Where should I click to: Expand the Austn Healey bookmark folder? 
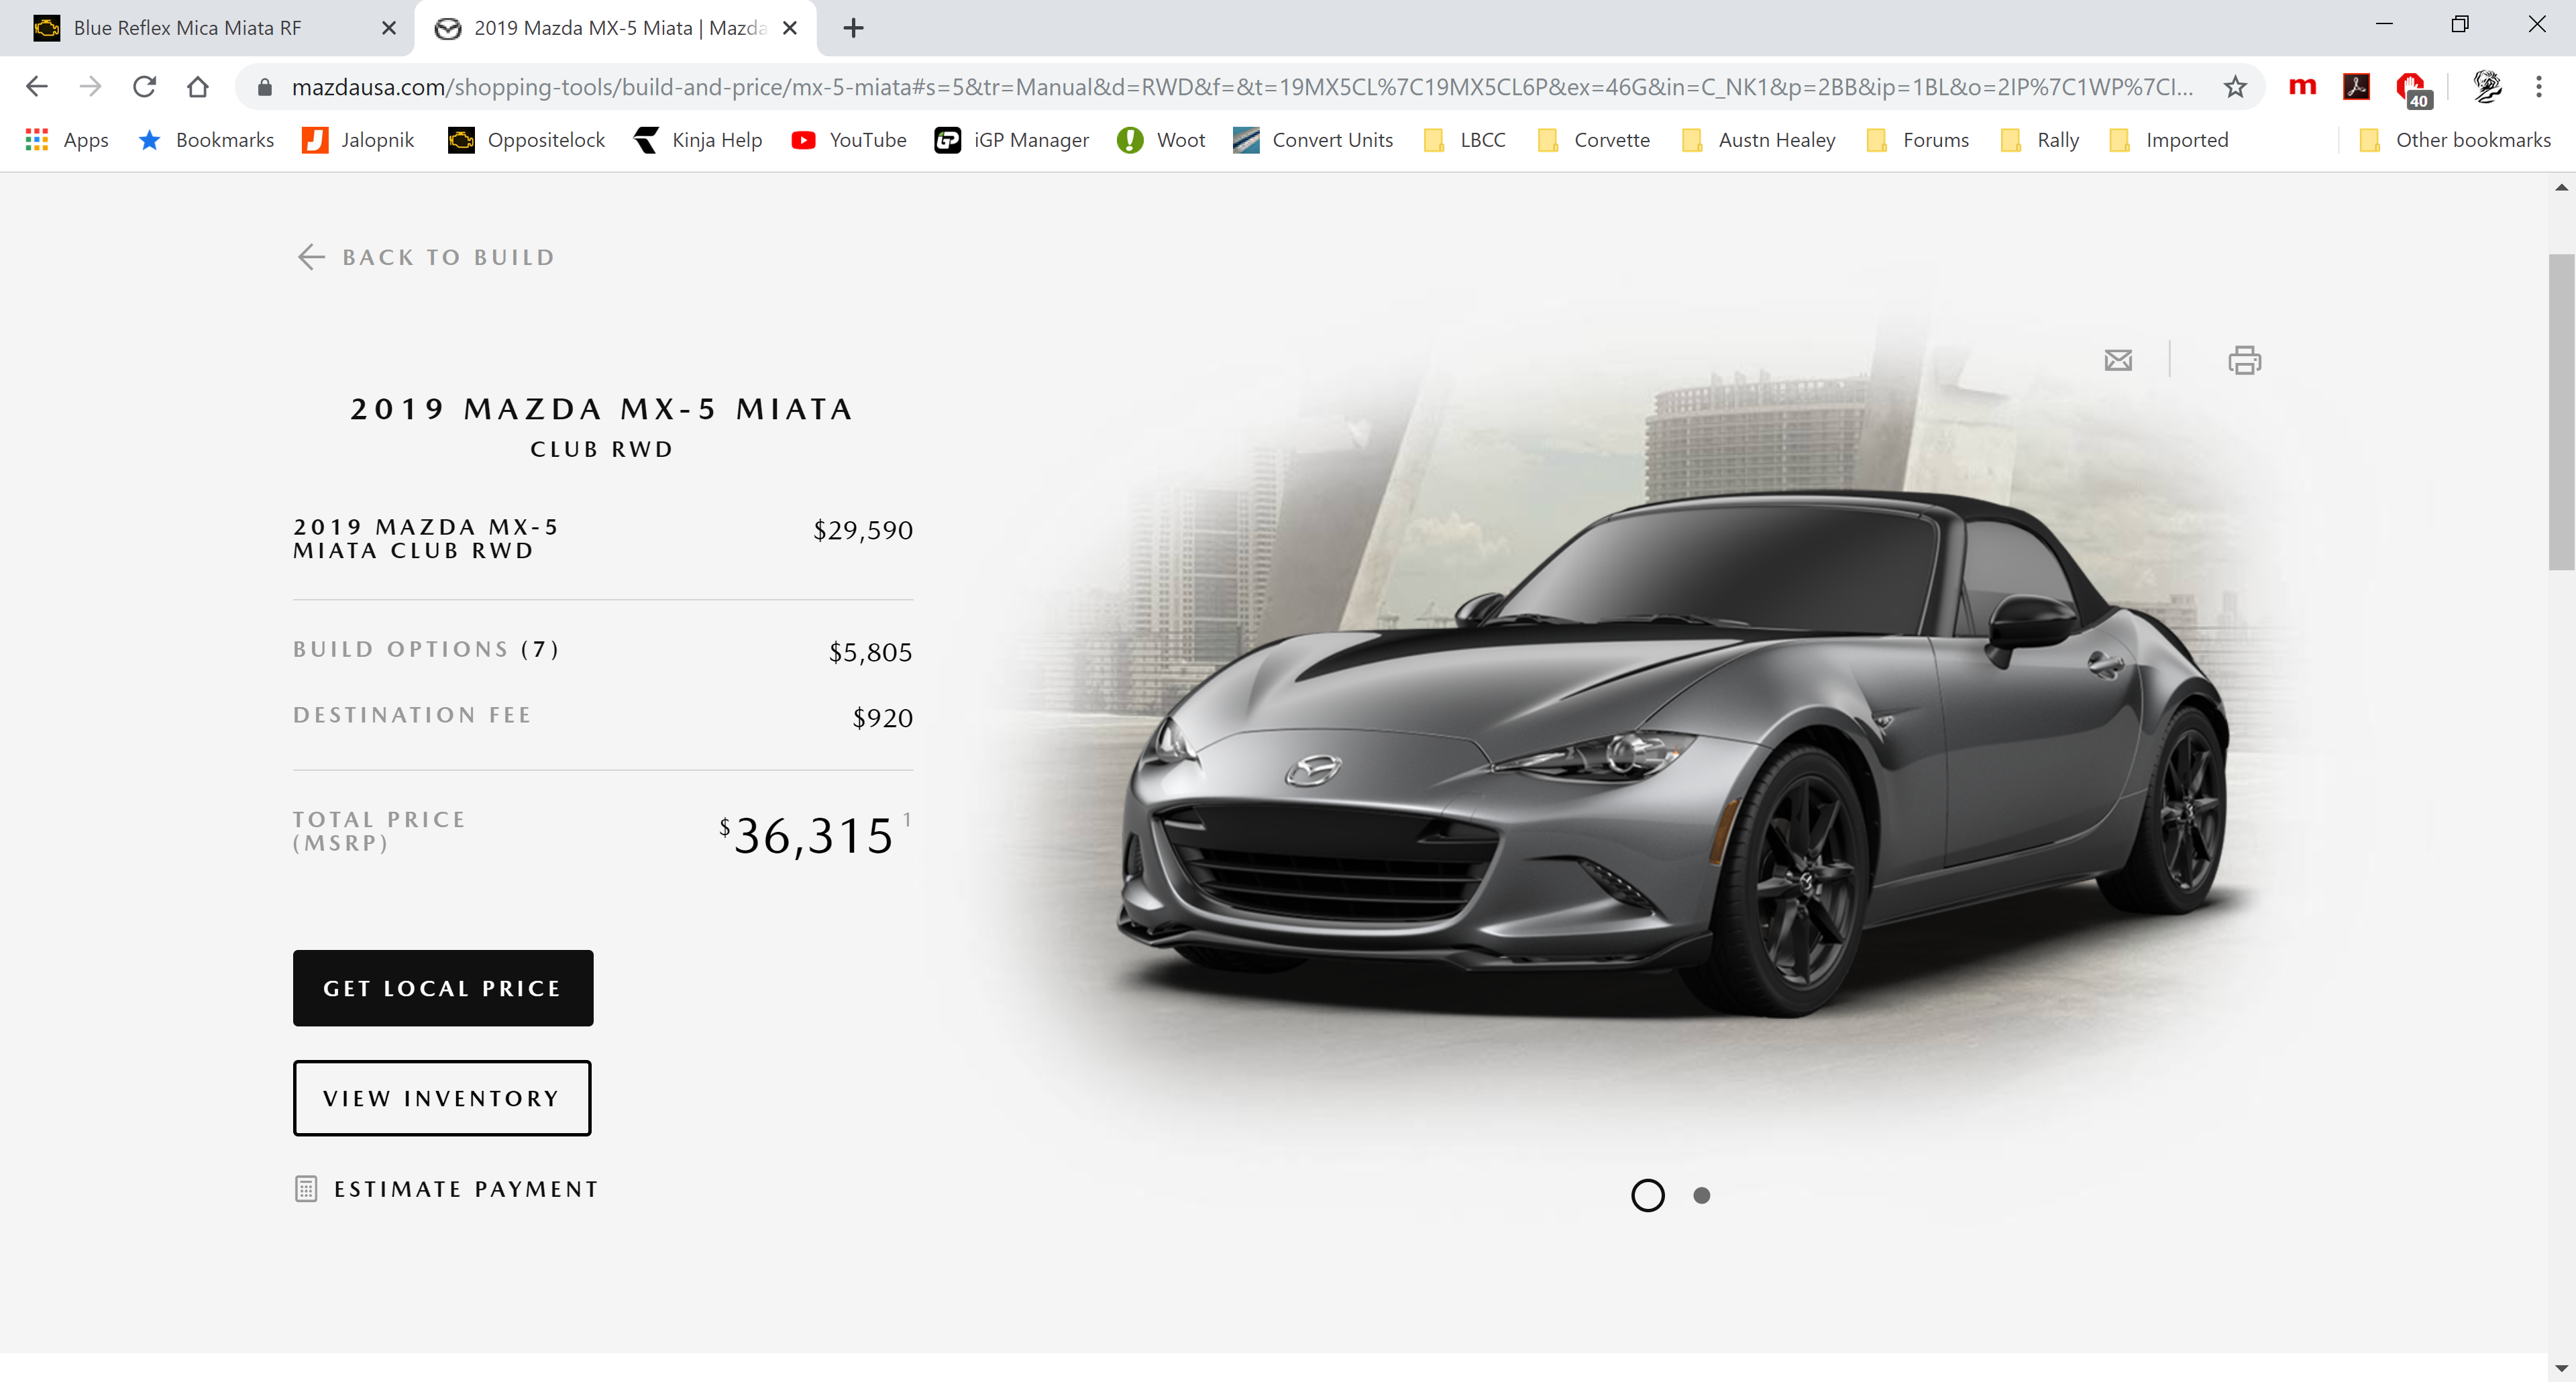point(1758,140)
